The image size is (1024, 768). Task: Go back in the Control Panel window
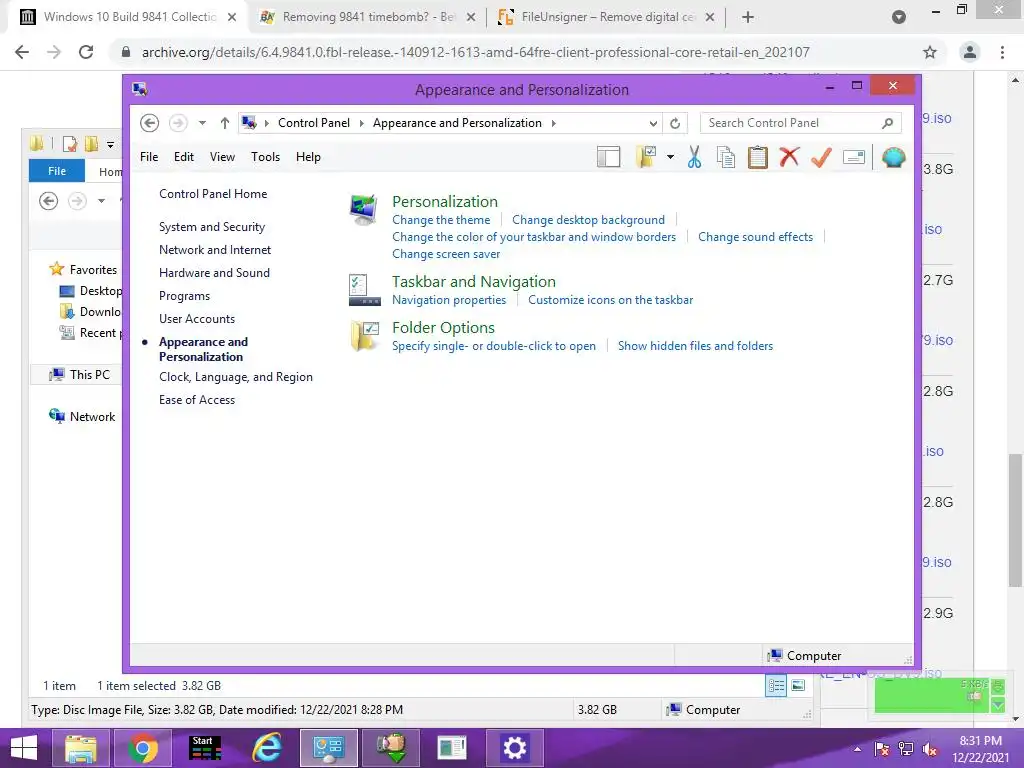[150, 123]
